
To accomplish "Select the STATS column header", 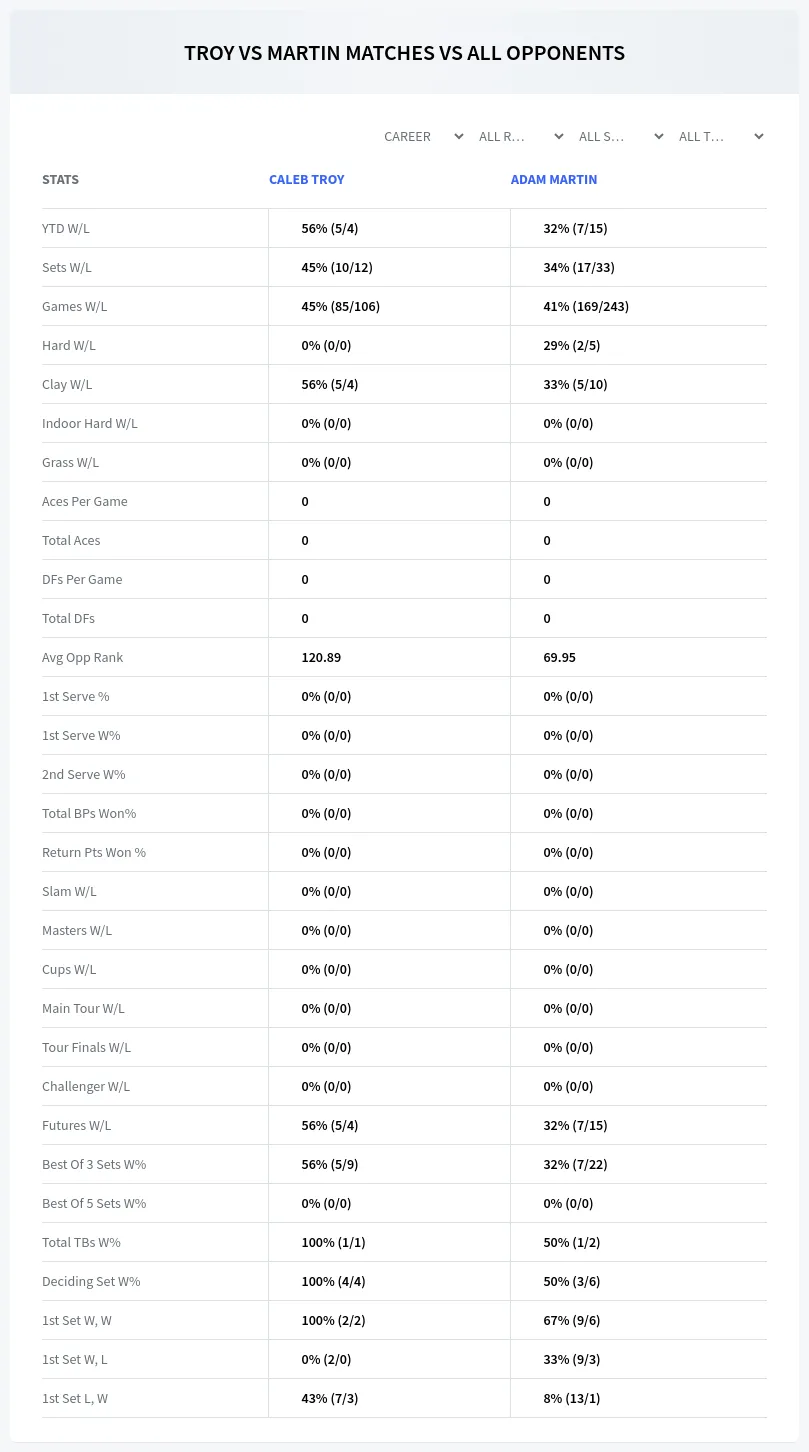I will click(x=60, y=180).
